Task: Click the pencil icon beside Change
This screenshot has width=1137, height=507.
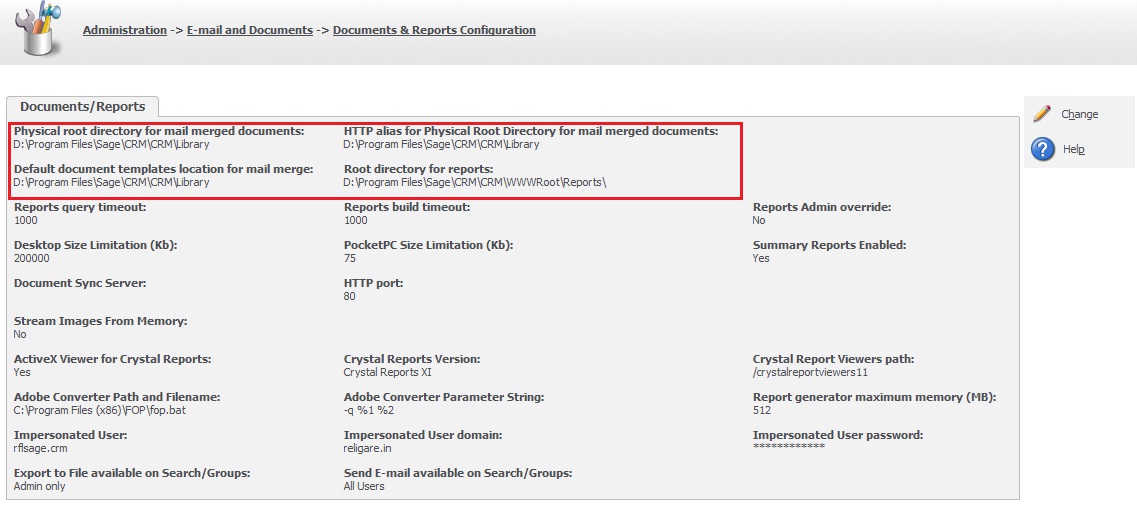Action: 1042,114
